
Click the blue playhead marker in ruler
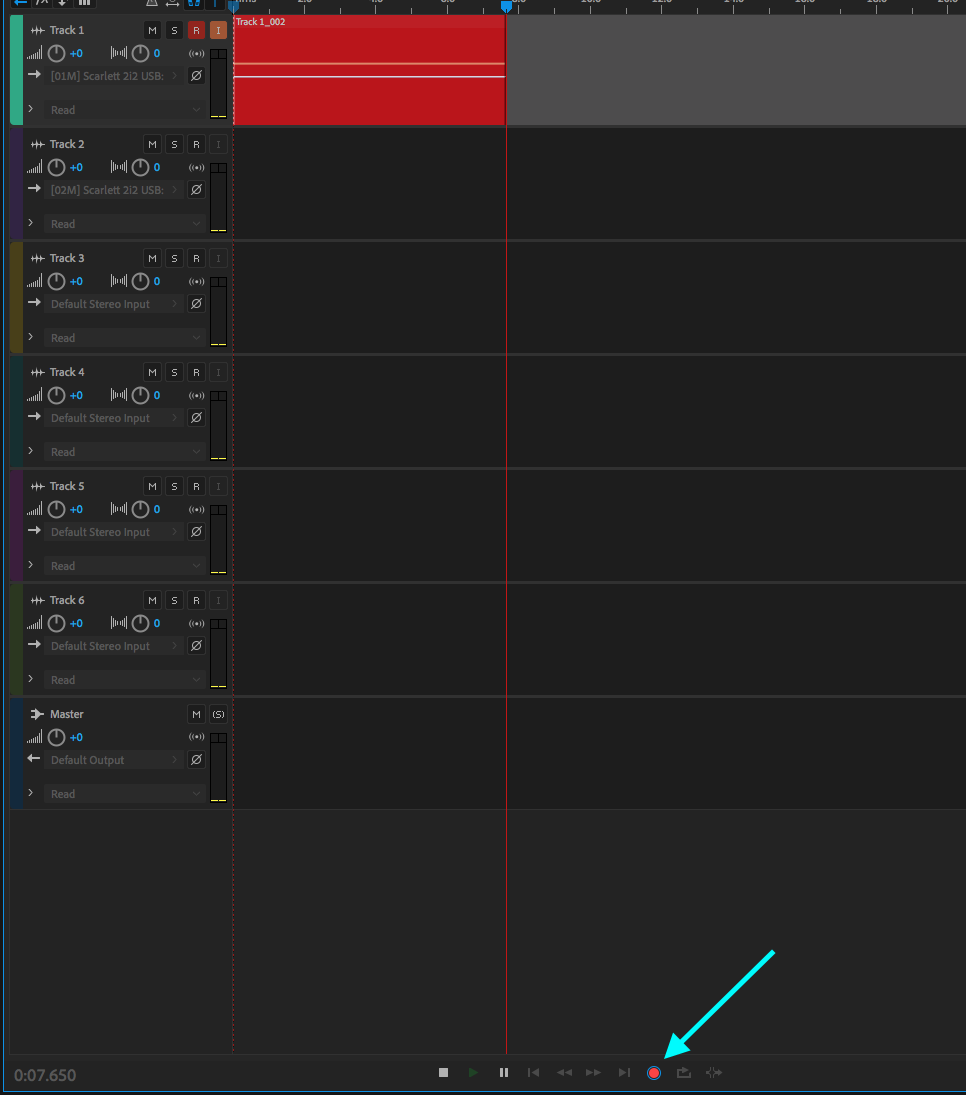click(x=506, y=6)
